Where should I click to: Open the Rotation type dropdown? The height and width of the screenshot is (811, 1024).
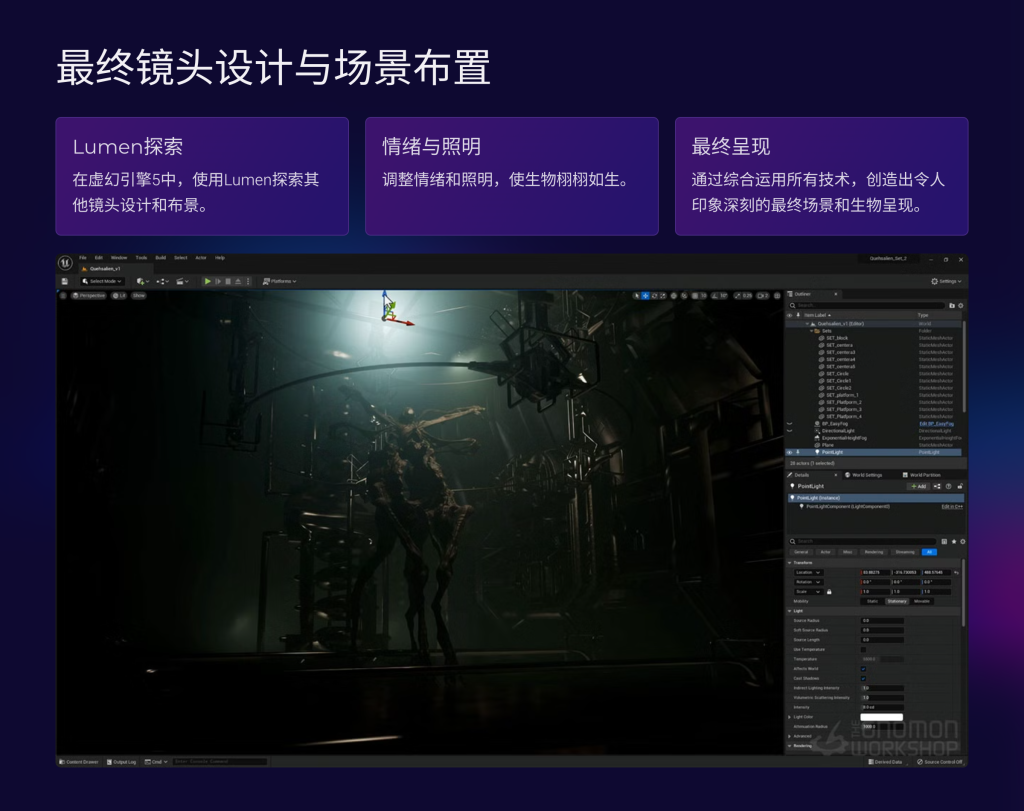point(808,582)
